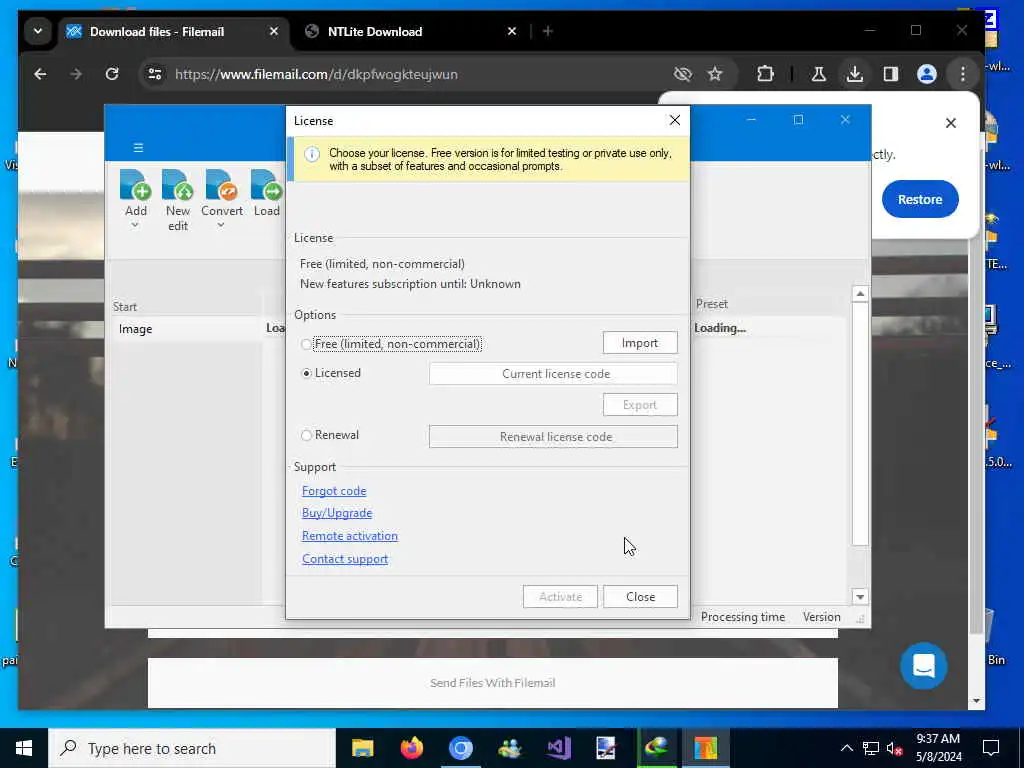View site information icon in address bar
1024x768 pixels.
point(155,74)
